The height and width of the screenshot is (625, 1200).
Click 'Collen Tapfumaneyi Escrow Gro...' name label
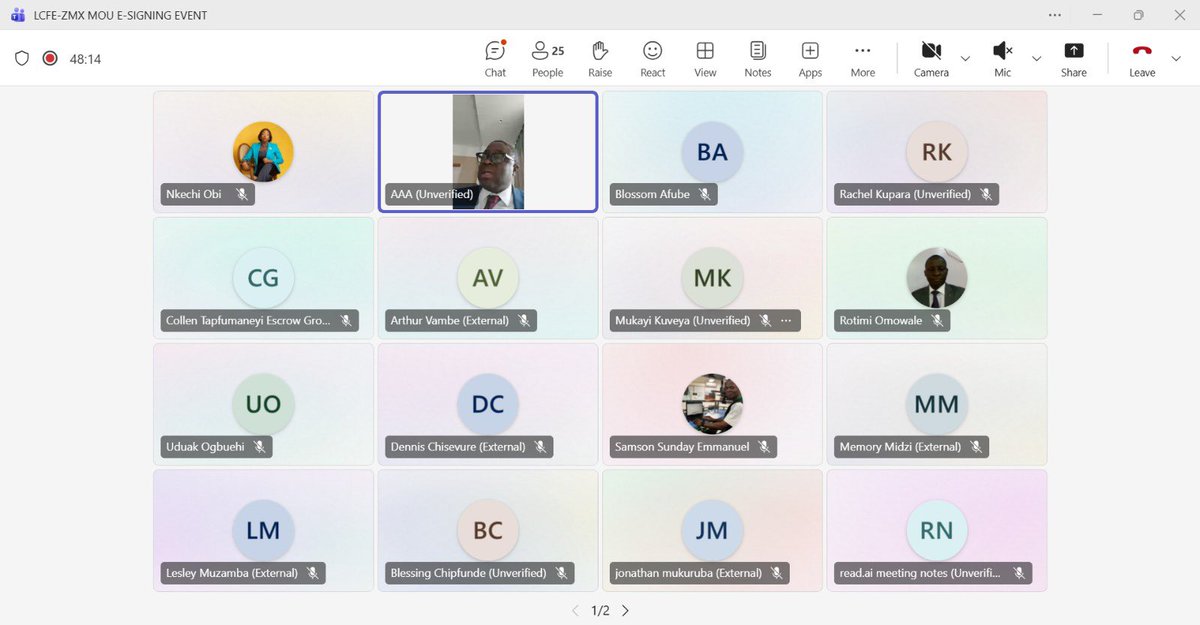[x=248, y=321]
